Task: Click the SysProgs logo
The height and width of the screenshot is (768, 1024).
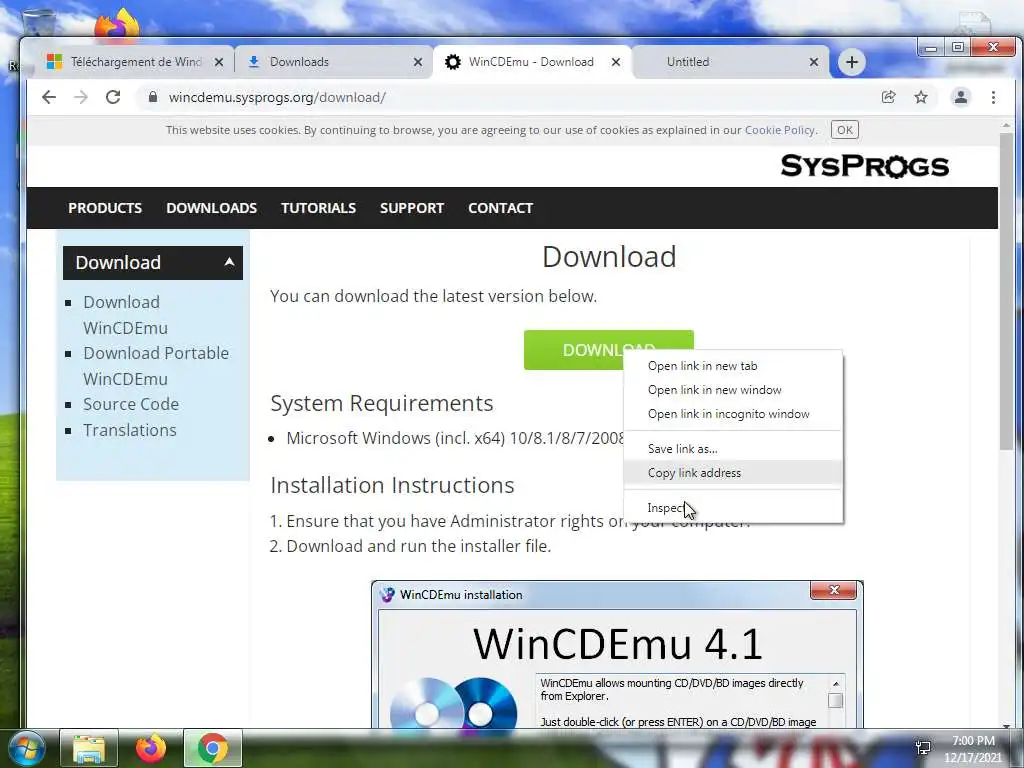Action: coord(865,166)
